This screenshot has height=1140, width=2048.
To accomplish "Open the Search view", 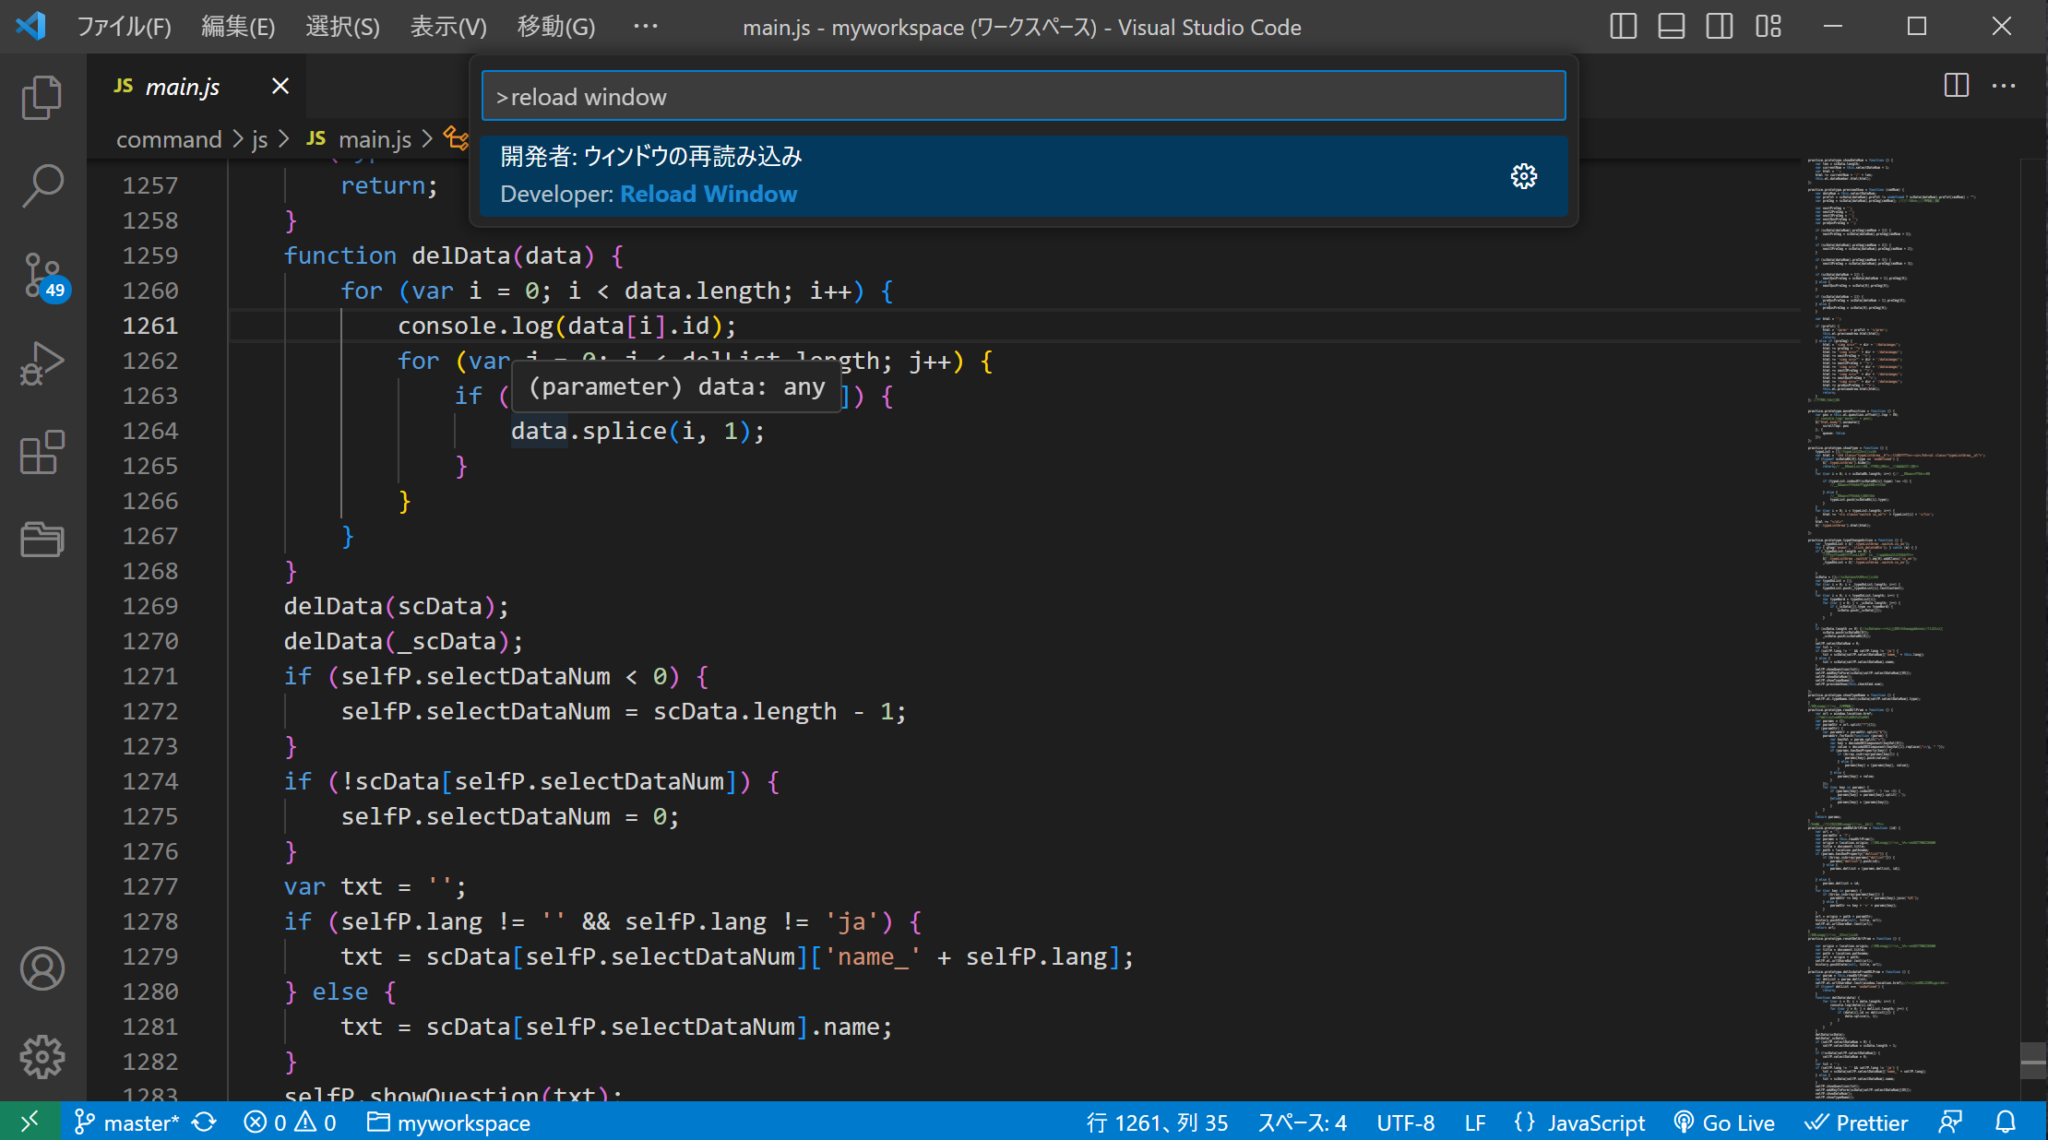I will pos(42,186).
